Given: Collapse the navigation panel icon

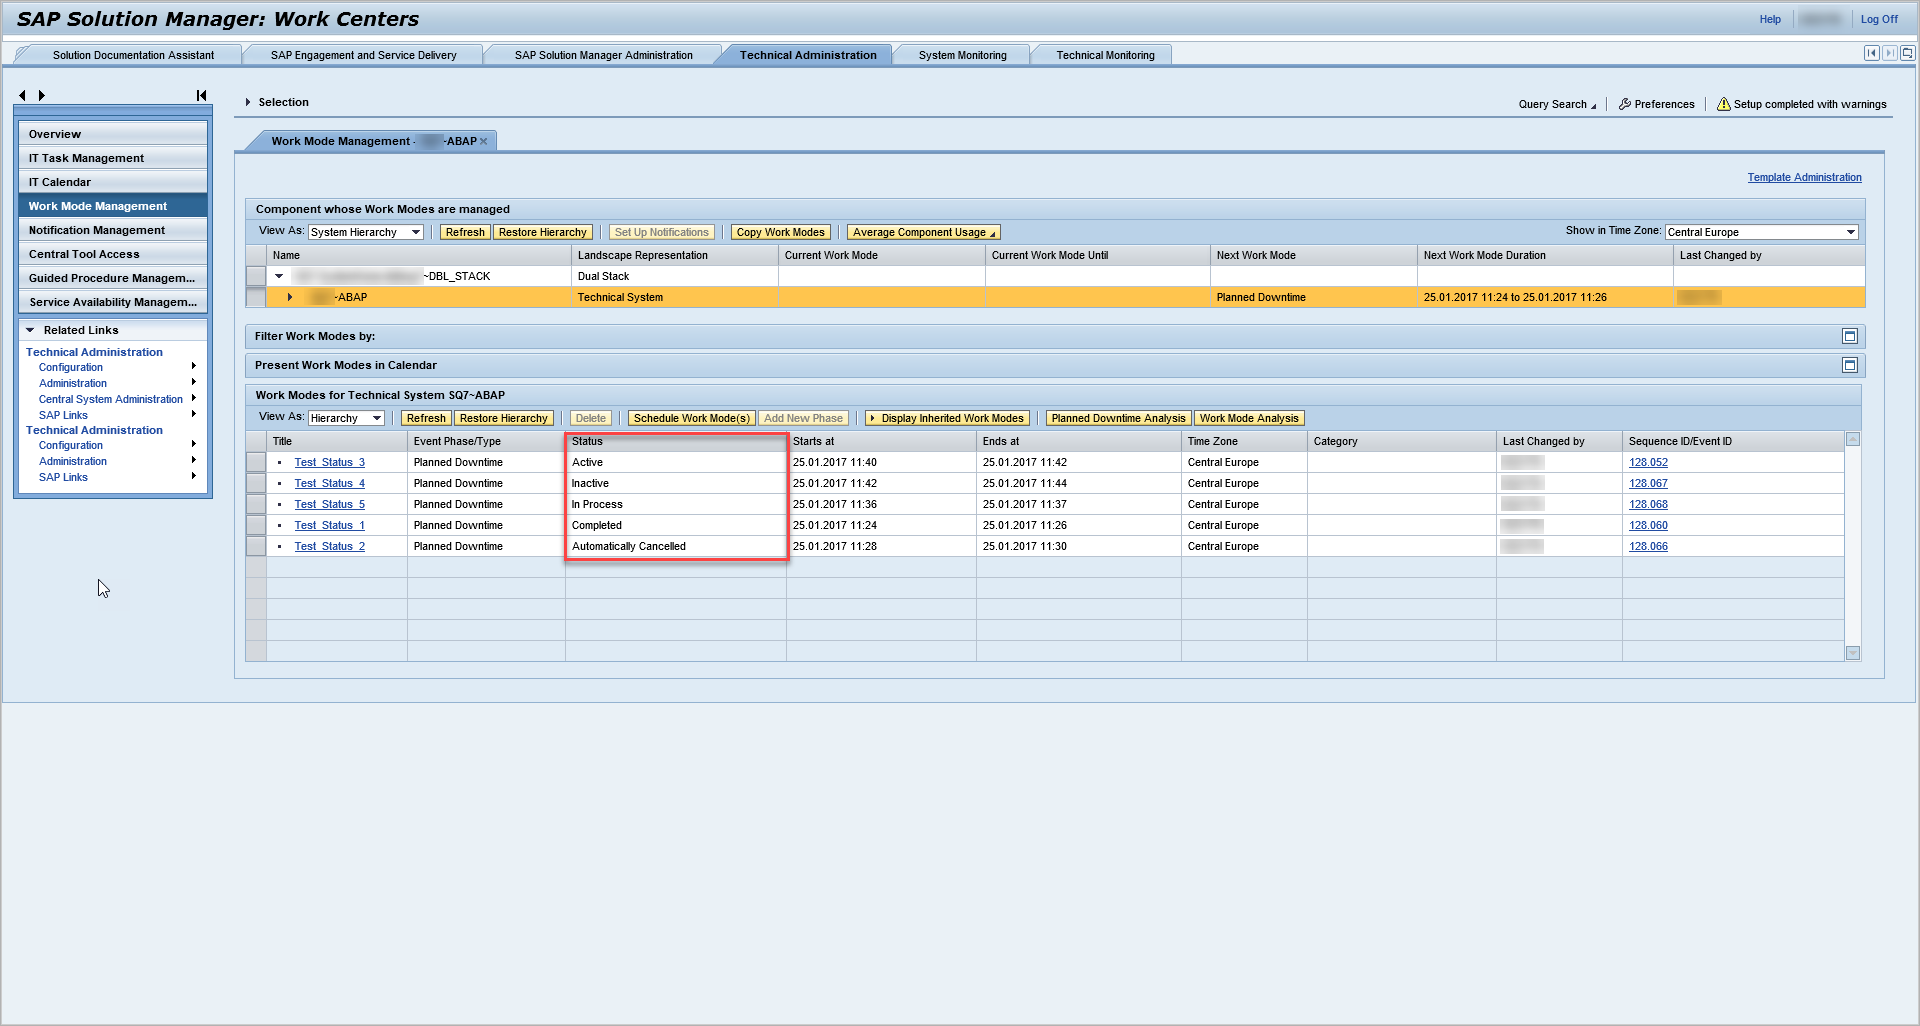Looking at the screenshot, I should coord(201,96).
